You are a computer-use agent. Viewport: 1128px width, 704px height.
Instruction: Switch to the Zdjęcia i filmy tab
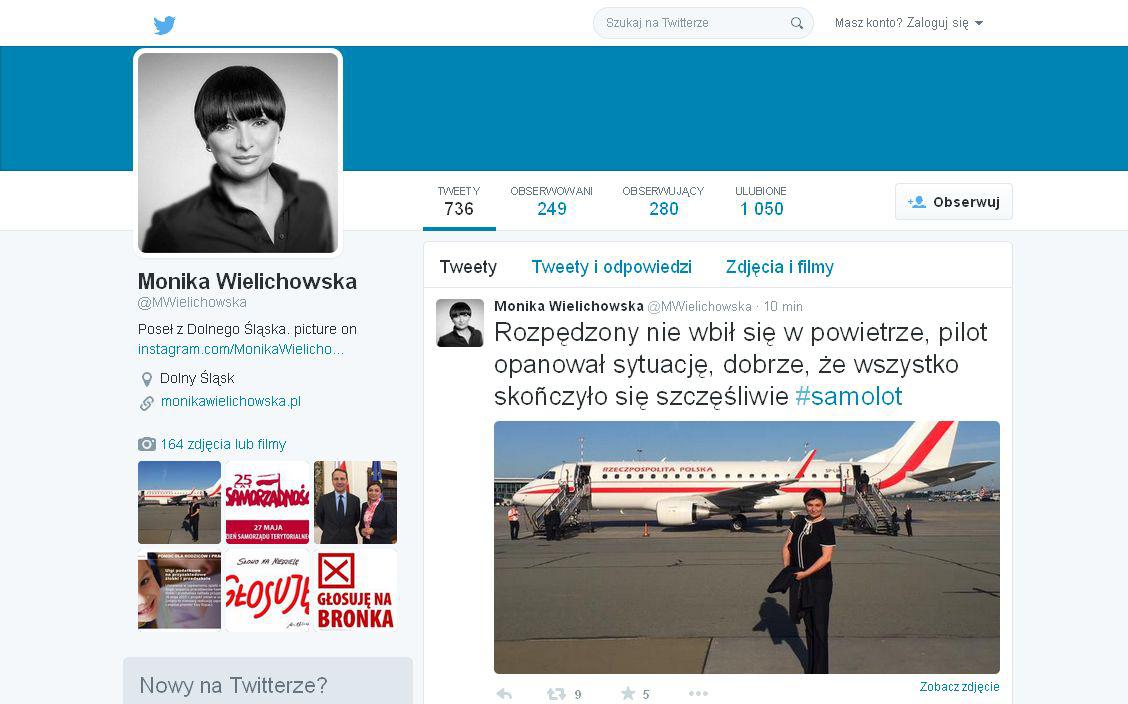pyautogui.click(x=780, y=267)
